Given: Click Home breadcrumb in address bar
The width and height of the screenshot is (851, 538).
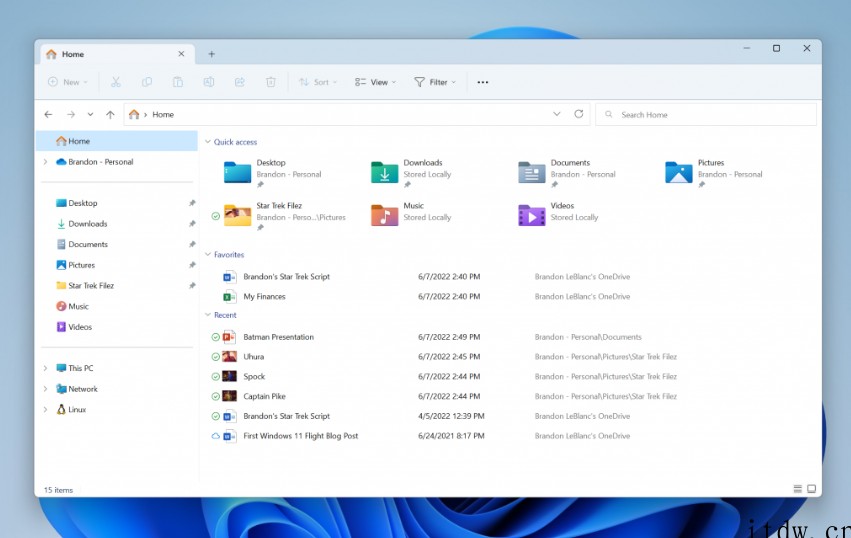Looking at the screenshot, I should point(163,115).
